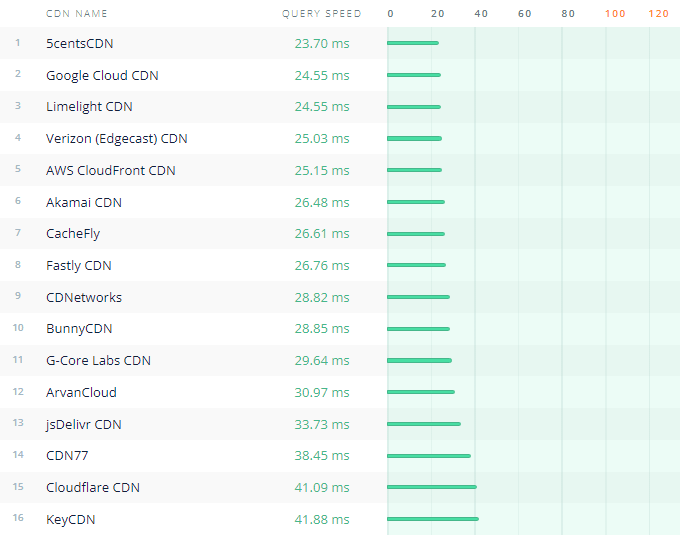This screenshot has width=680, height=535.
Task: Click the orange 100 axis label
Action: (x=615, y=14)
